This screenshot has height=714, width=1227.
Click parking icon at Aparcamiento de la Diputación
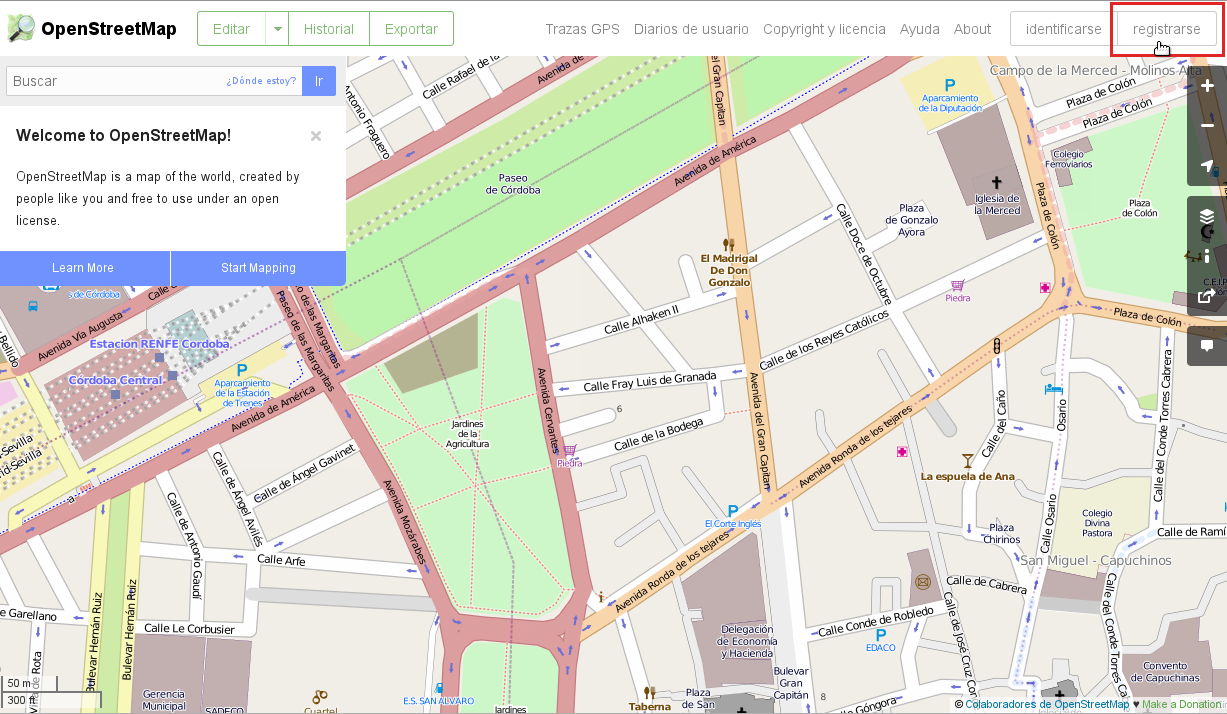[x=950, y=85]
